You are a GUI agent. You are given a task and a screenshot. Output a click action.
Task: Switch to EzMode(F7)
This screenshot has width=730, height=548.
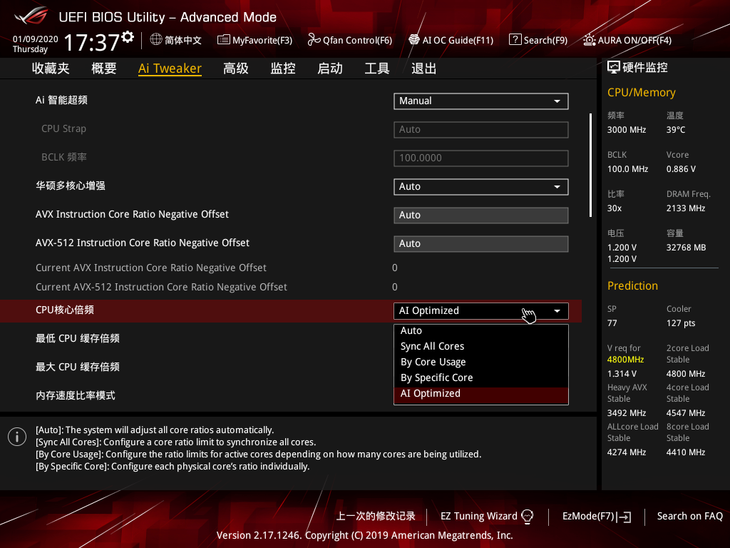click(596, 516)
